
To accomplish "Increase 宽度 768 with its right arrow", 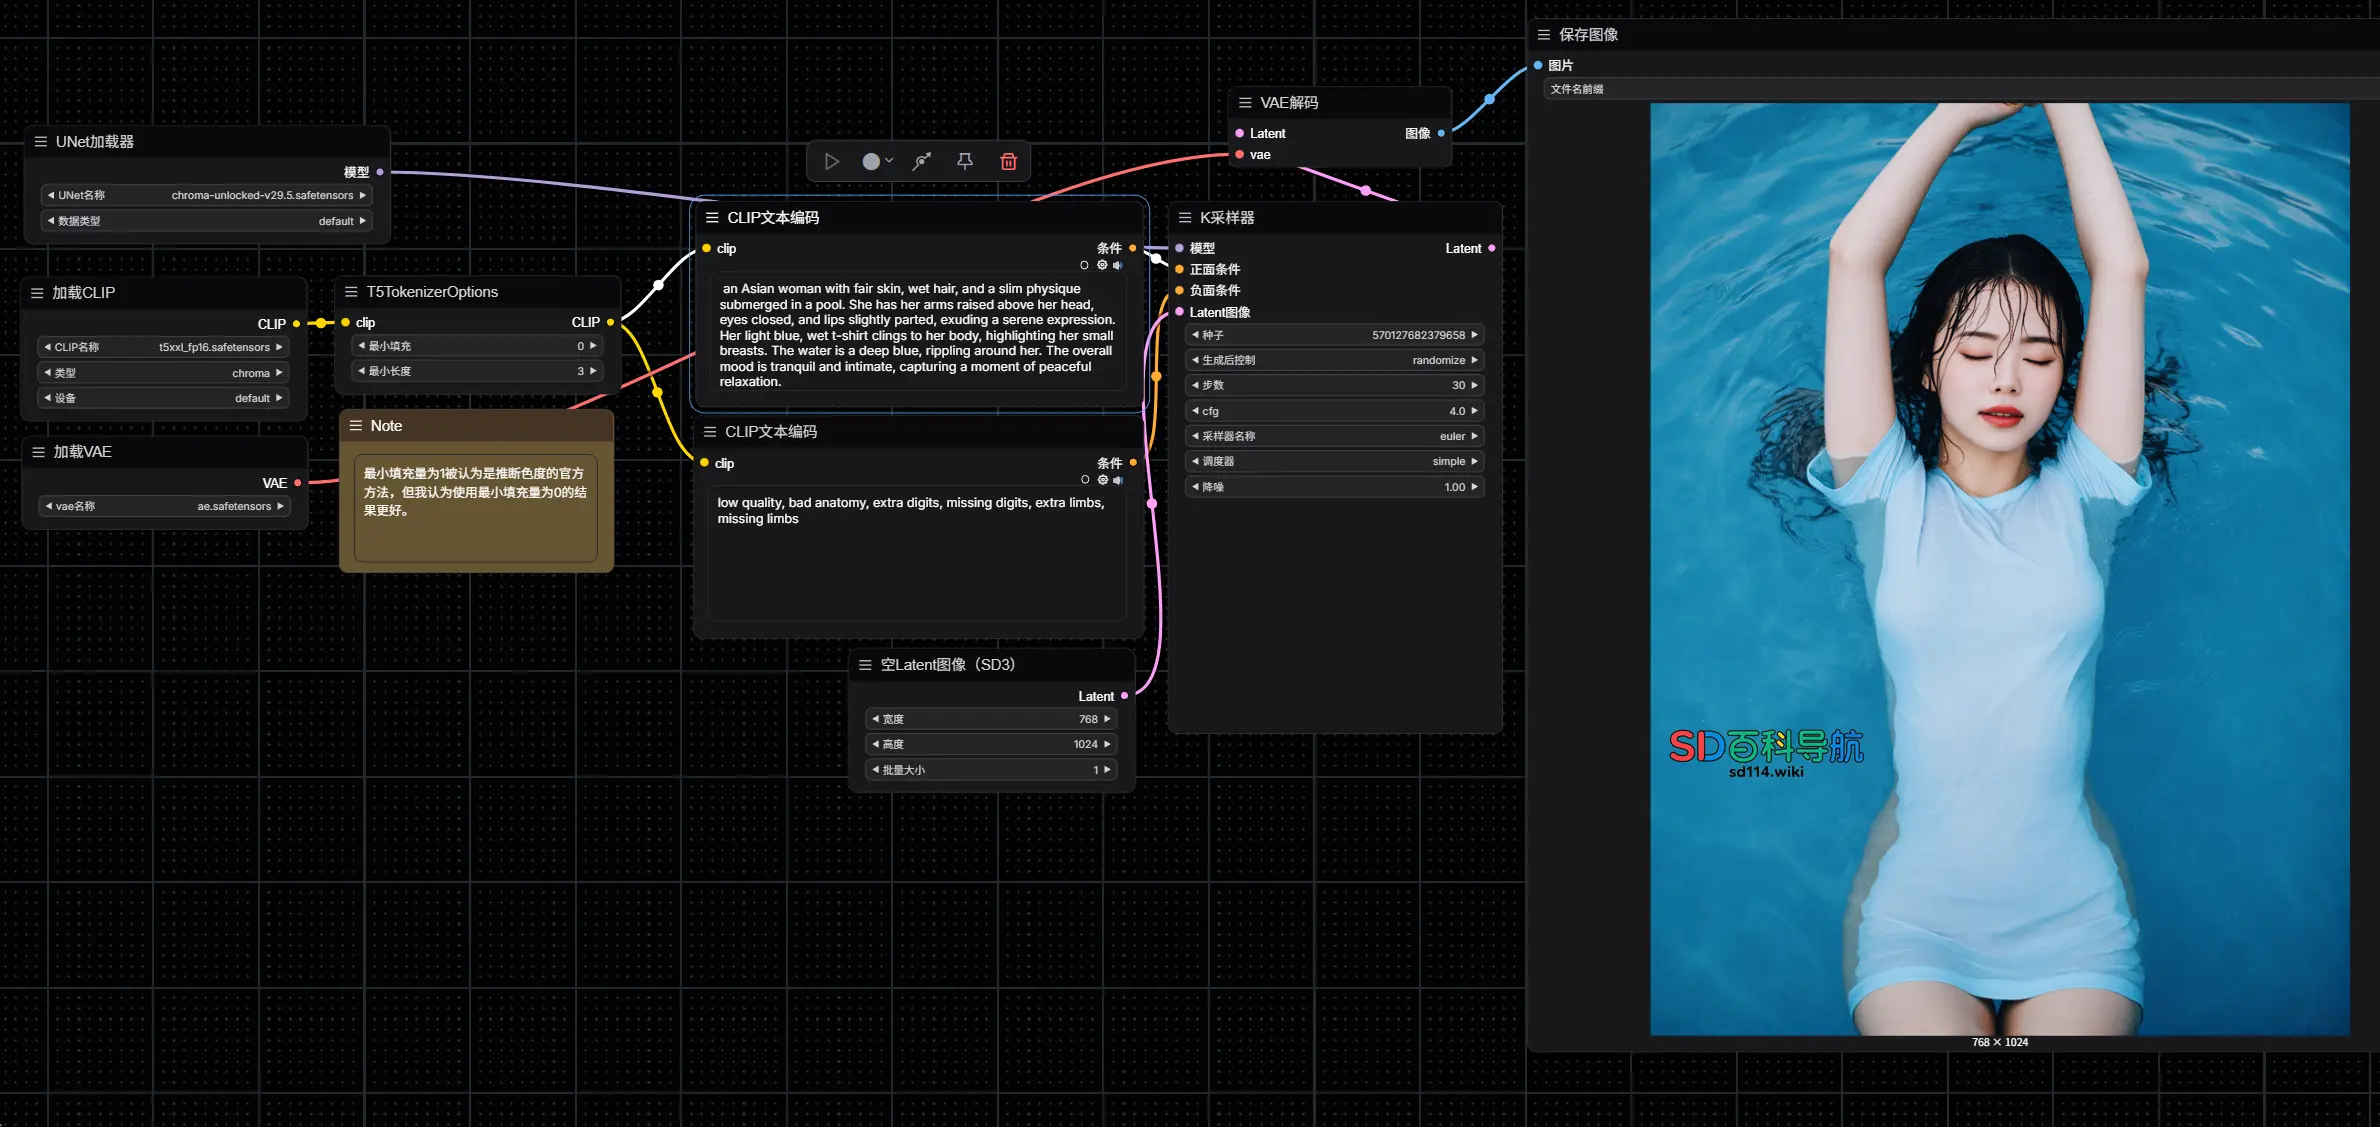I will [1107, 719].
